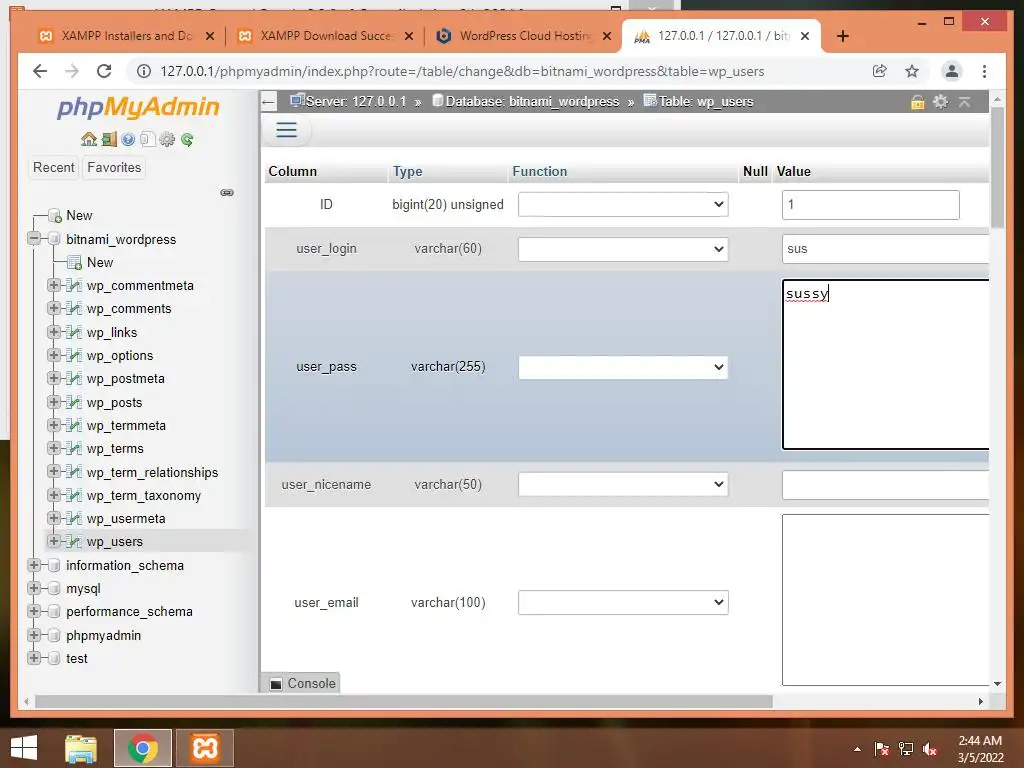This screenshot has width=1024, height=768.
Task: Click the bitnami_wordpress database icon
Action: coord(54,239)
